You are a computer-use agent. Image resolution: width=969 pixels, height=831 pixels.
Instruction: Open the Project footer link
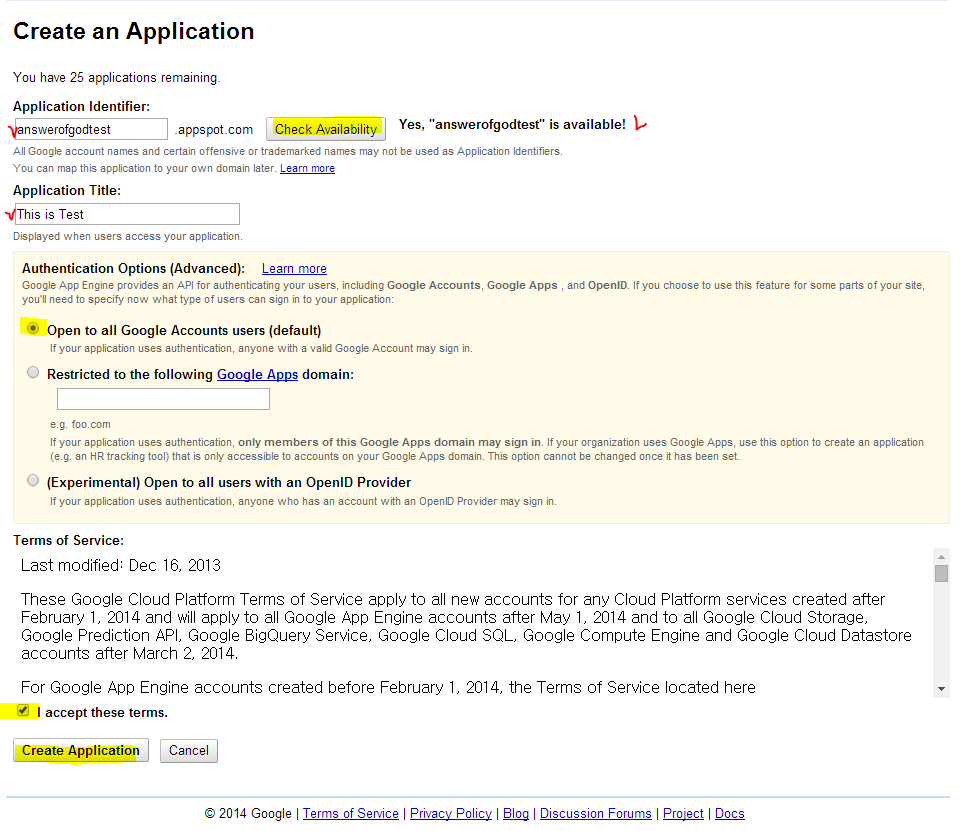pyautogui.click(x=683, y=814)
